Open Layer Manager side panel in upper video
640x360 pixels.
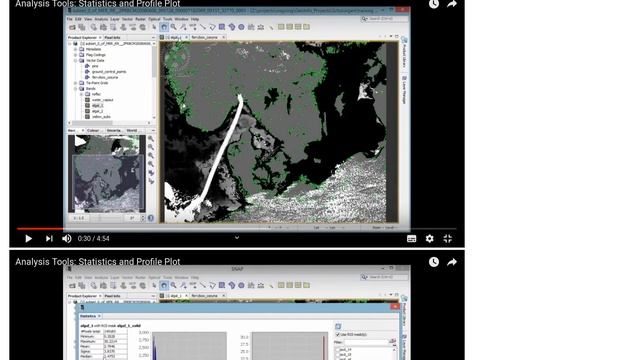404,90
